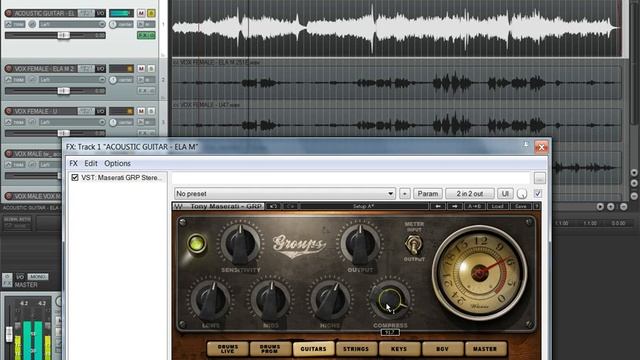This screenshot has height=360, width=640.
Task: Select the STRINGS tab
Action: (356, 349)
